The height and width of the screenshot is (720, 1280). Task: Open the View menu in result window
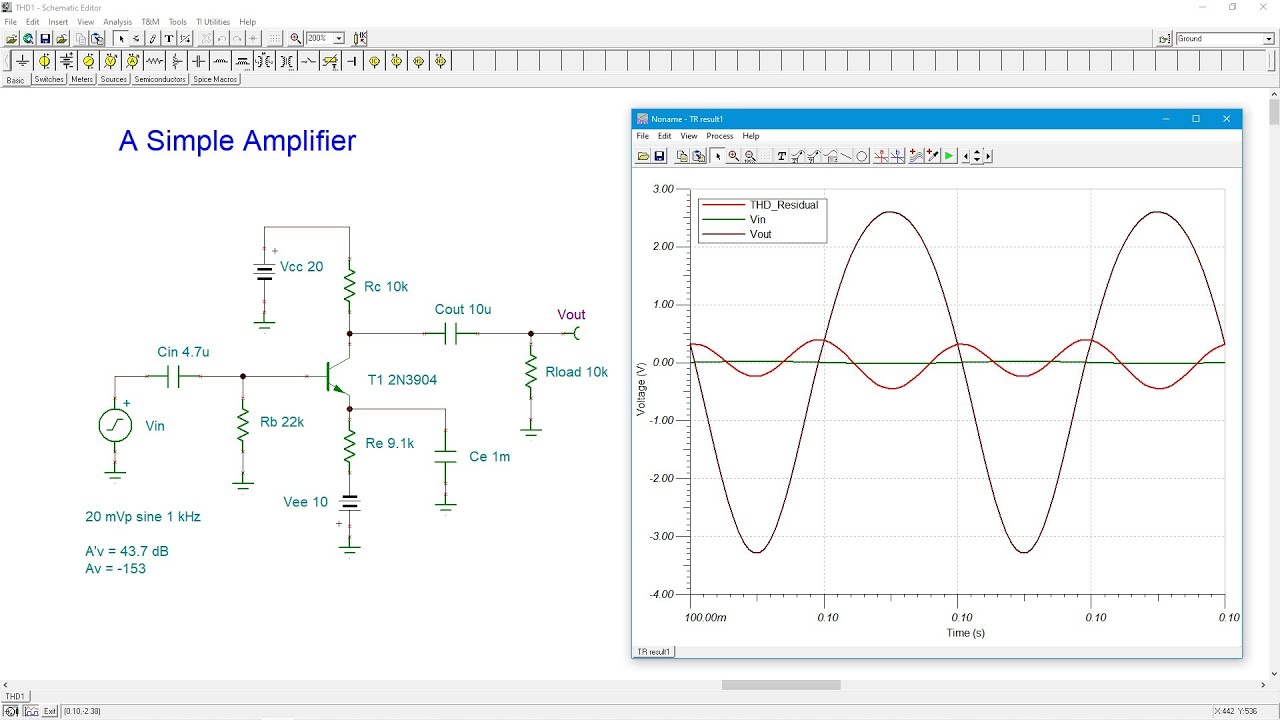[x=689, y=136]
